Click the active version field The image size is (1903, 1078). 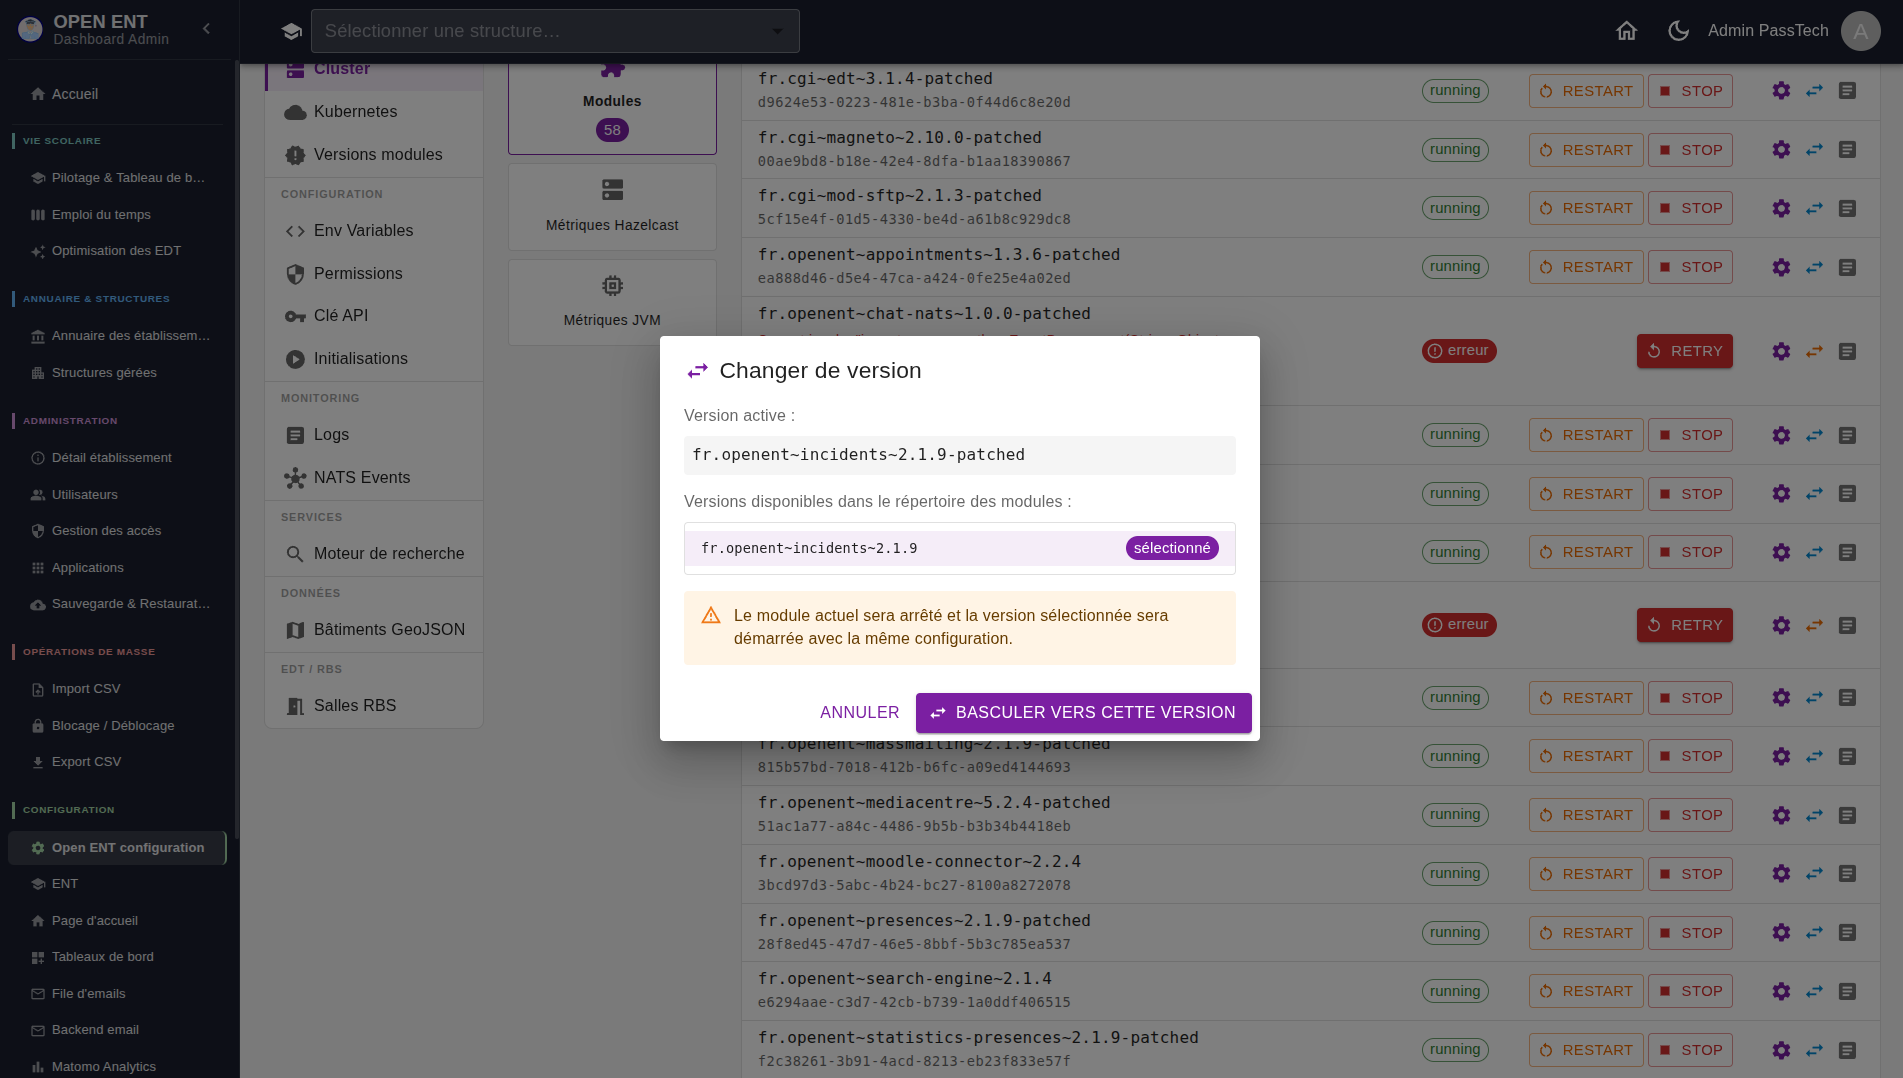coord(959,455)
